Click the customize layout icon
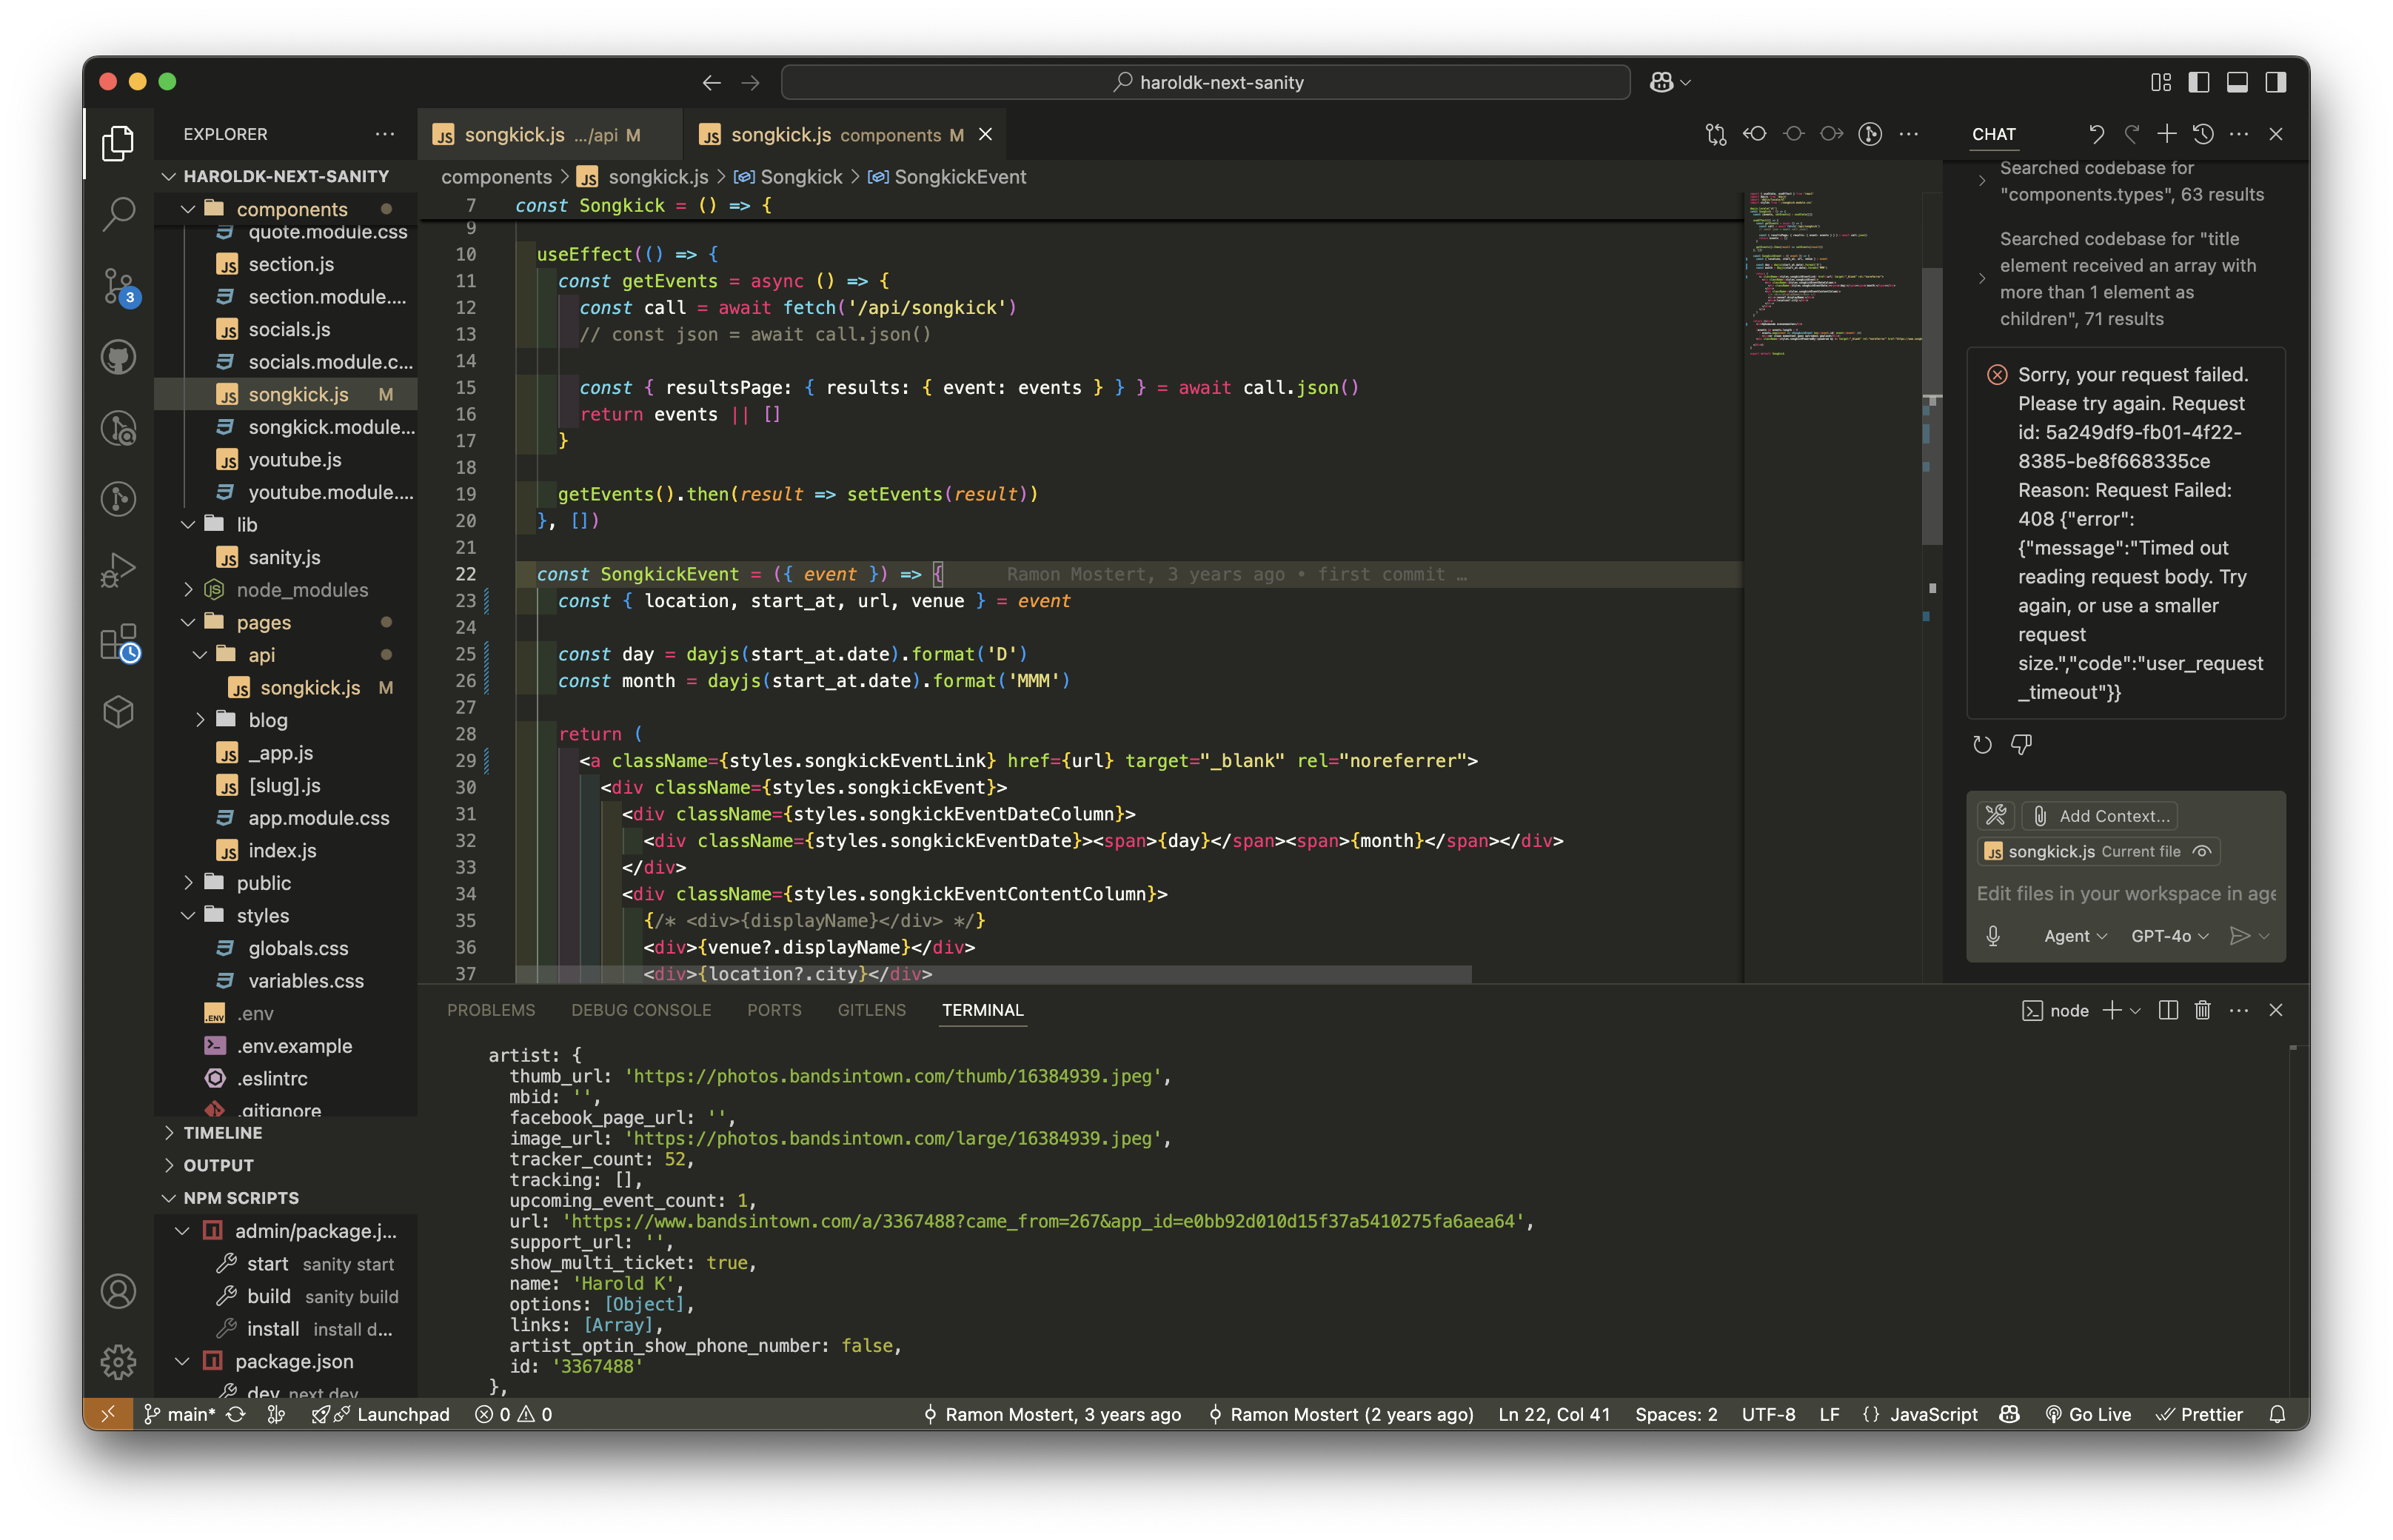Image resolution: width=2393 pixels, height=1540 pixels. click(2161, 82)
